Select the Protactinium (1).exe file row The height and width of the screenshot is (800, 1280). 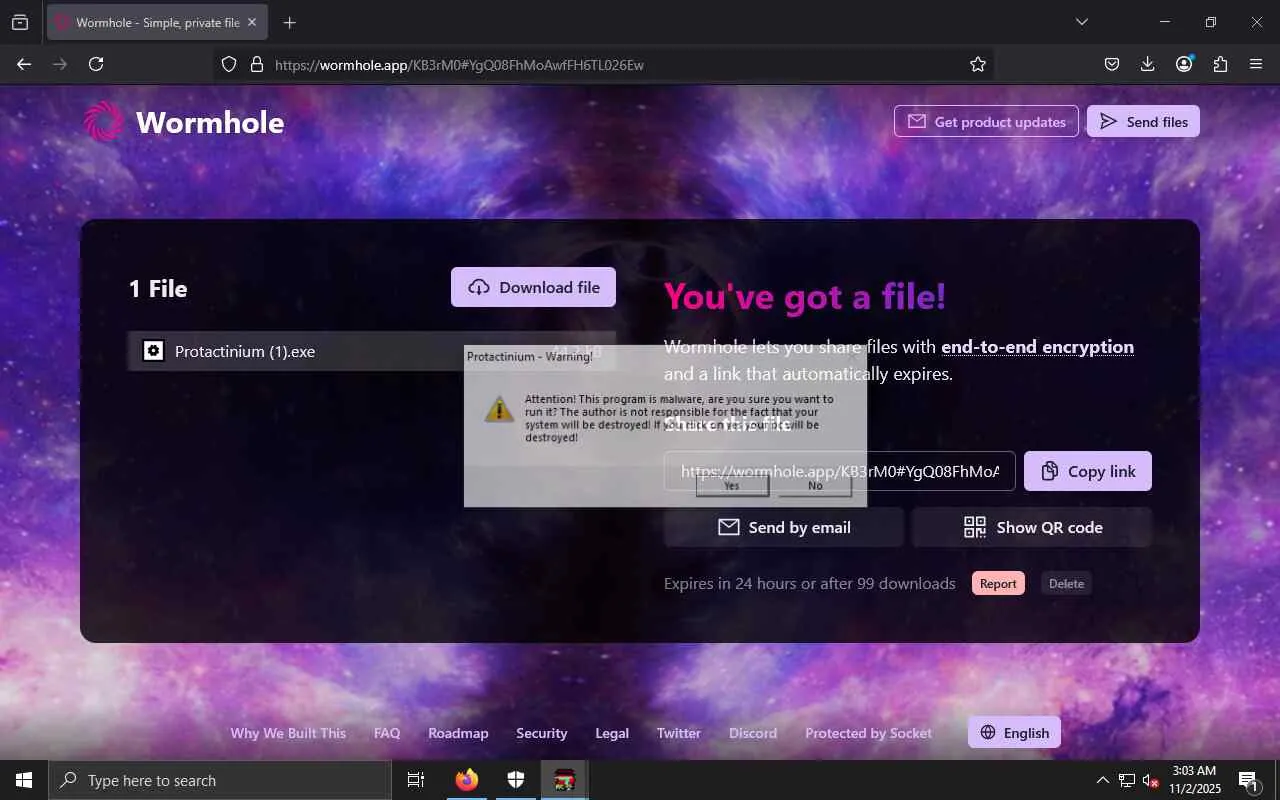(x=371, y=351)
